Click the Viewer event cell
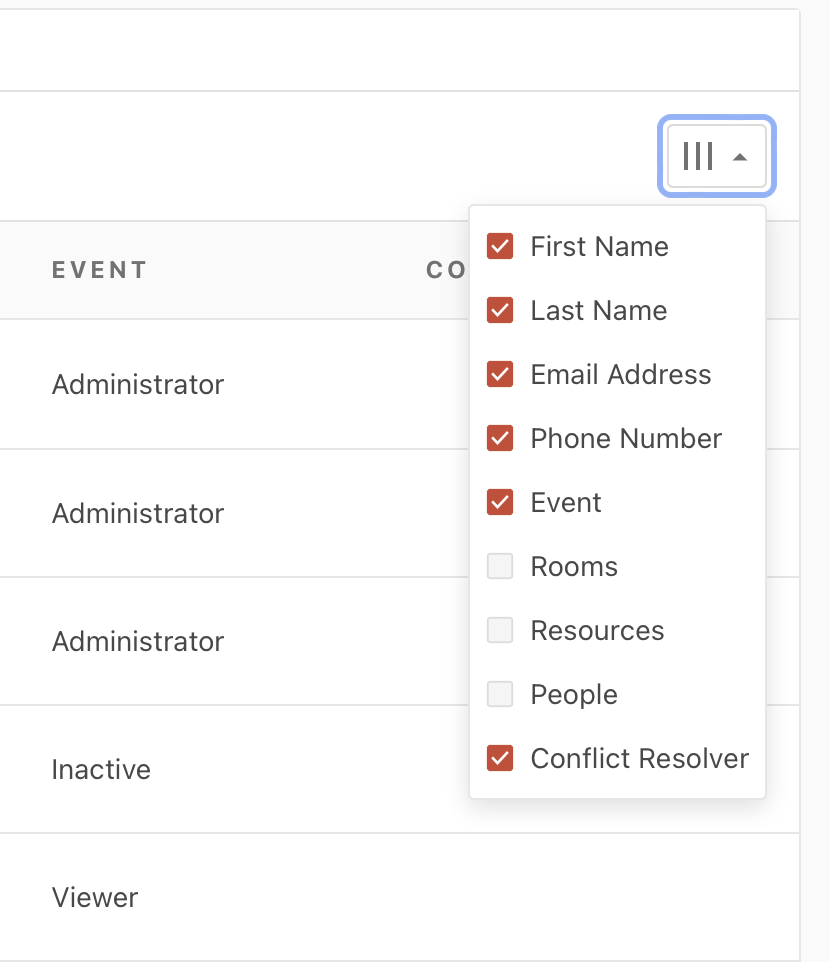 [95, 897]
